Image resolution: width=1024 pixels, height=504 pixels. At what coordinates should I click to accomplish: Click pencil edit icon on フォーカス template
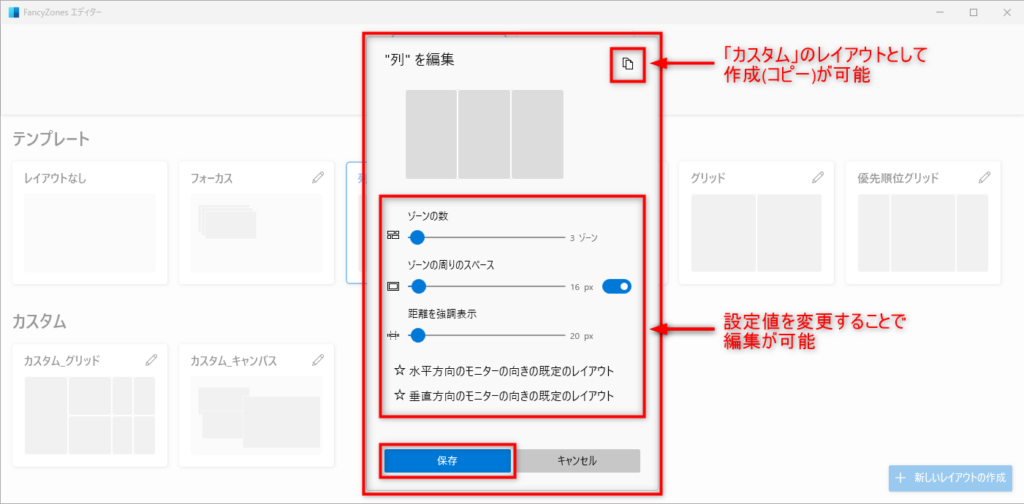point(318,178)
